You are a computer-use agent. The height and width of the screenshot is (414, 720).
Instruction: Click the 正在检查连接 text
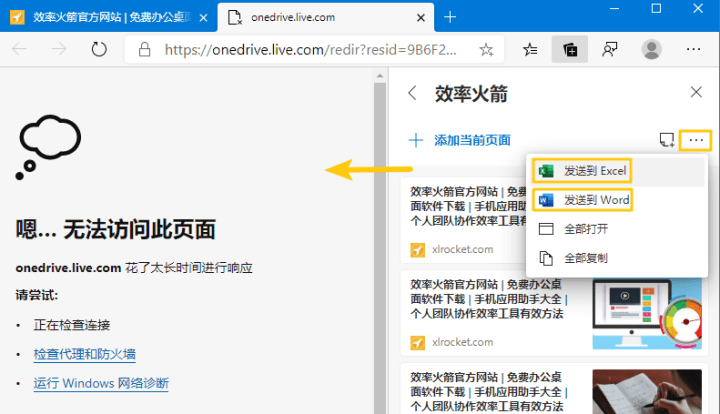point(72,325)
